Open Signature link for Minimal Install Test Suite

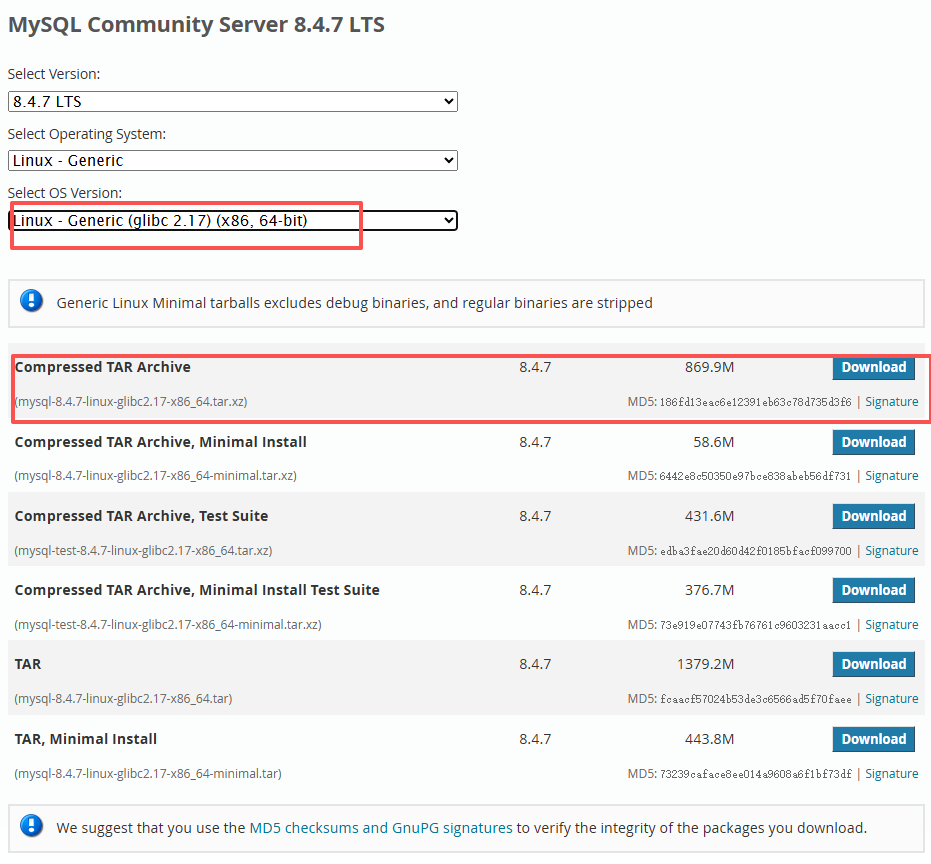click(x=891, y=625)
